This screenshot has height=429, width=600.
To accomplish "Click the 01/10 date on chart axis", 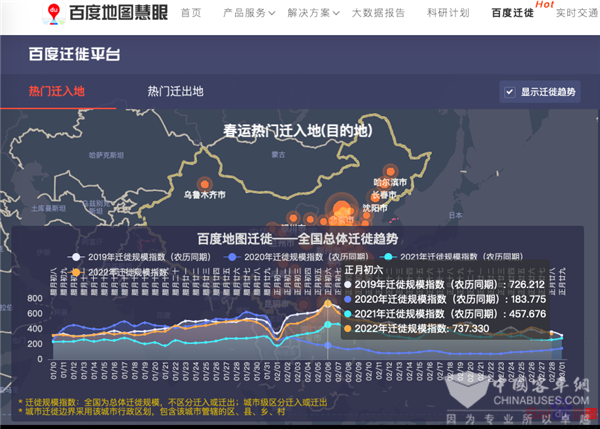I will [x=54, y=370].
